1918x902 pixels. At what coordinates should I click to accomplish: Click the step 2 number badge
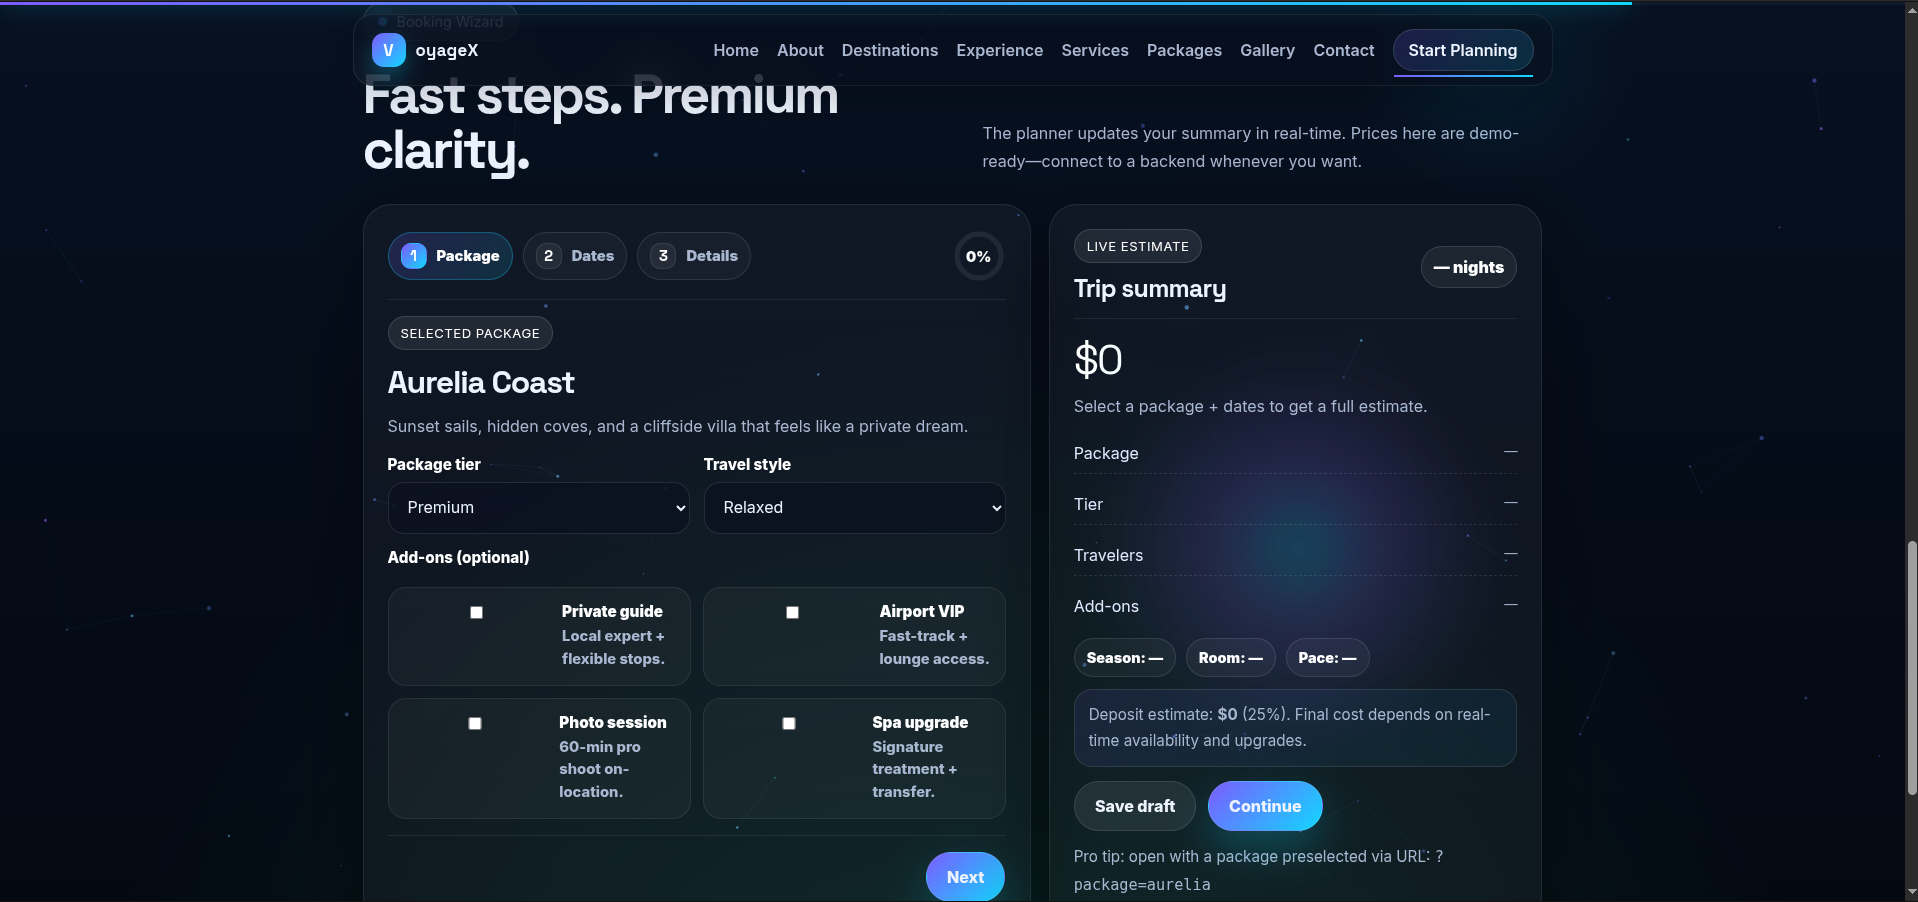click(548, 256)
